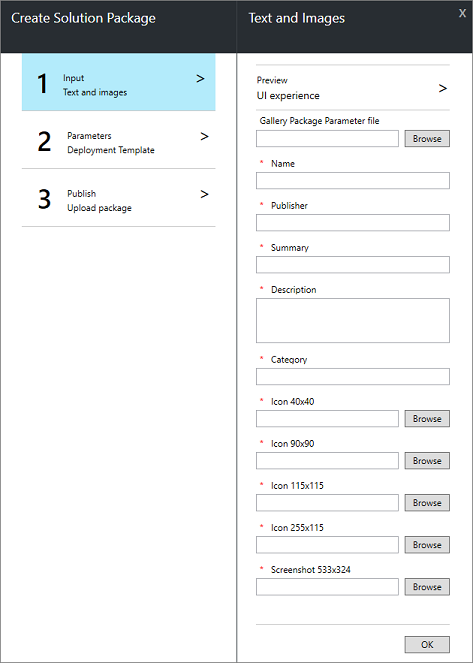Click inside the Description text area
This screenshot has width=473, height=663.
pyautogui.click(x=353, y=321)
